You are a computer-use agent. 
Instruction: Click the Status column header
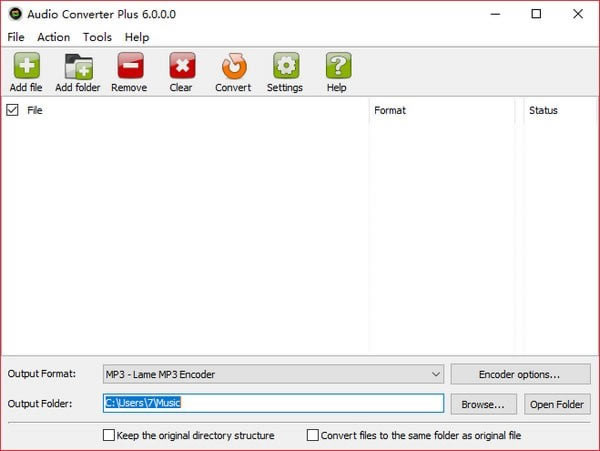543,111
